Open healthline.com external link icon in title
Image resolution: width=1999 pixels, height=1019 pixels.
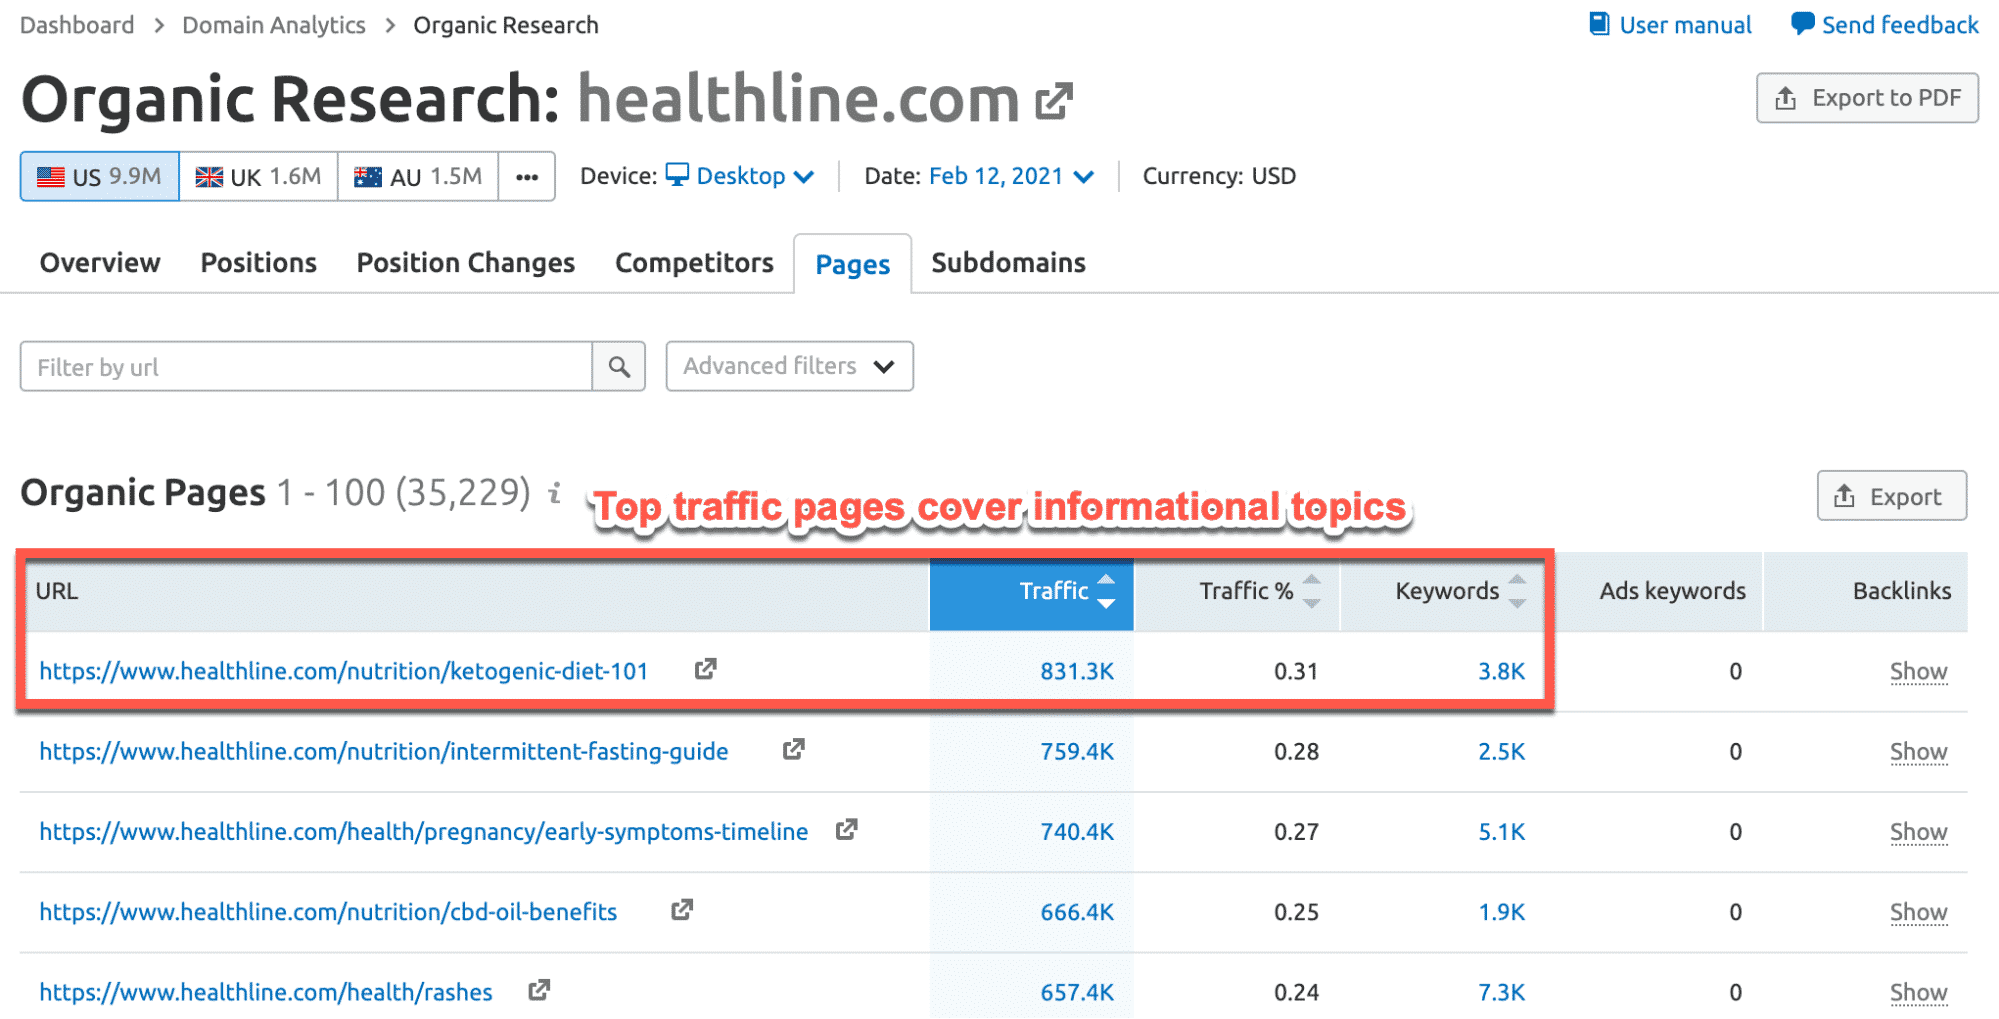tap(1053, 101)
